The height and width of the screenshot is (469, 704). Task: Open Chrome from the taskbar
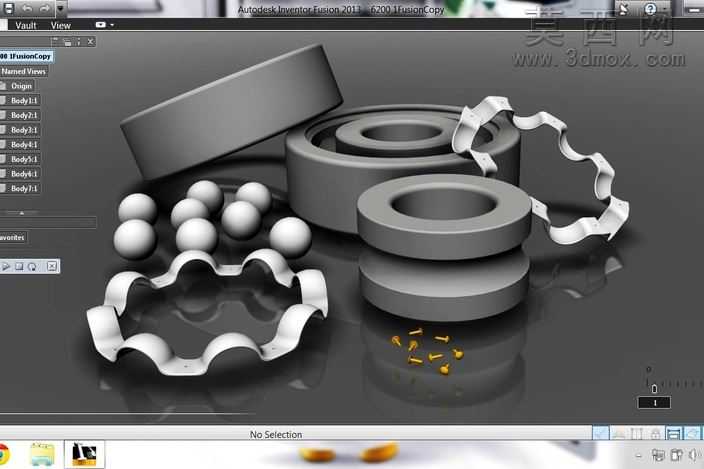(x=4, y=455)
